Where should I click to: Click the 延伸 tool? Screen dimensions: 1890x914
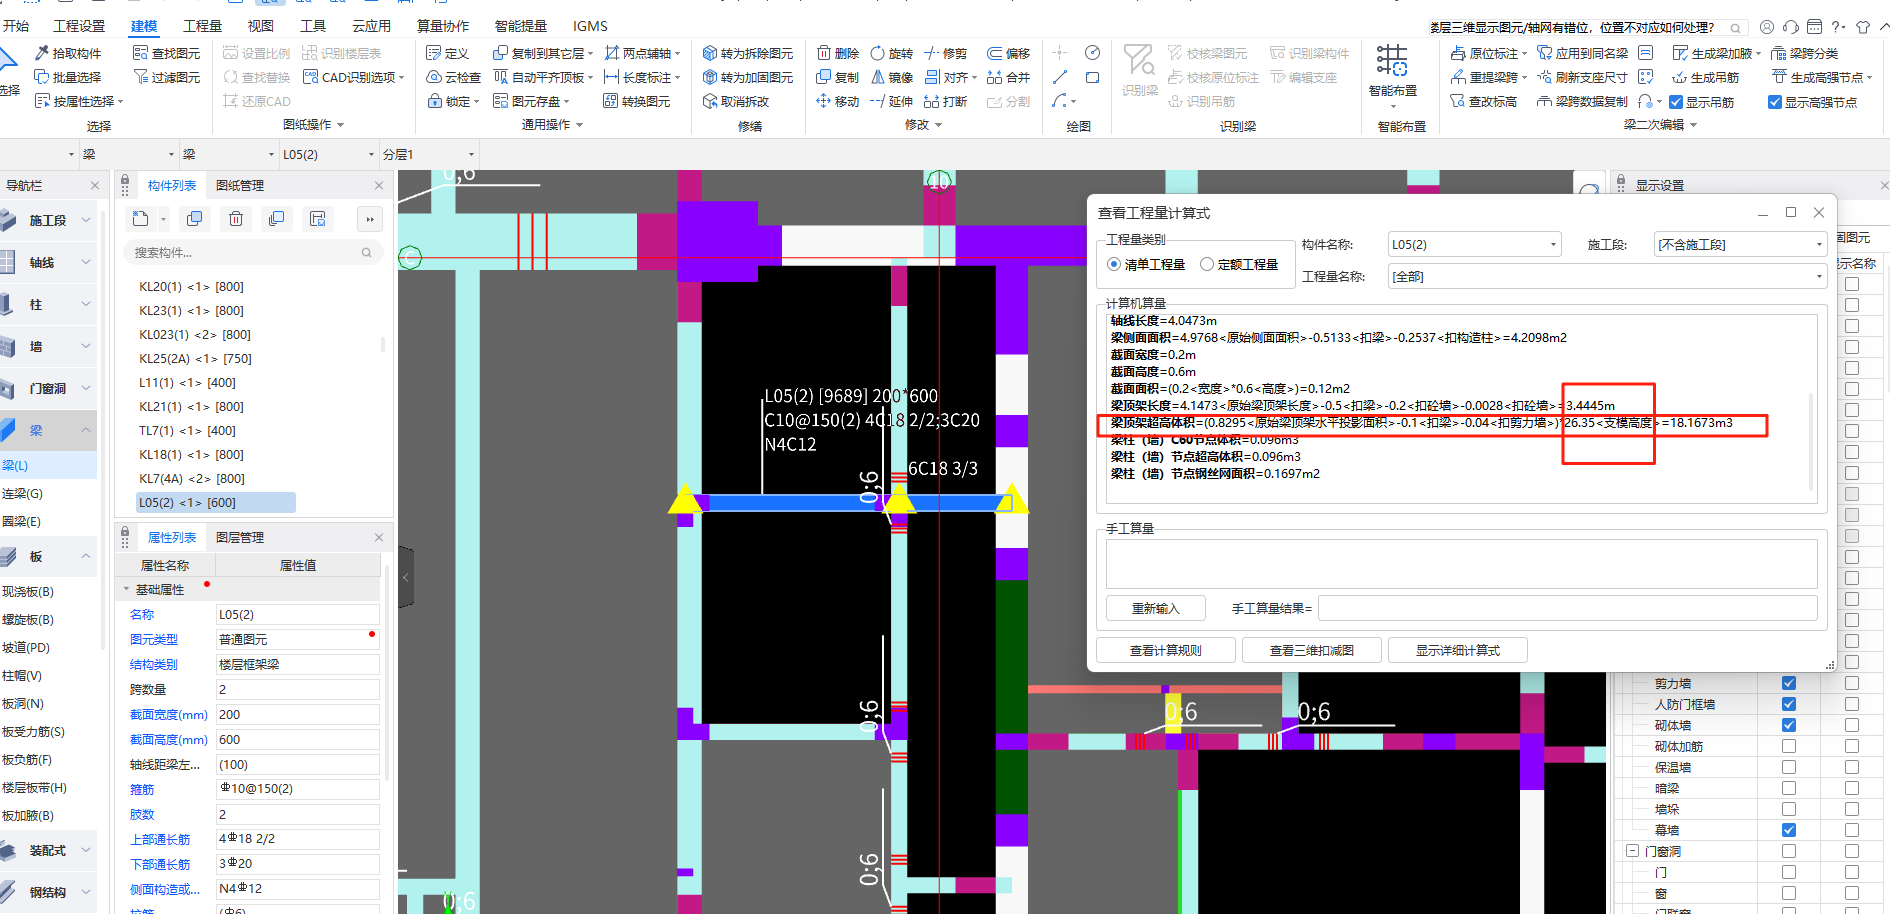(x=891, y=101)
